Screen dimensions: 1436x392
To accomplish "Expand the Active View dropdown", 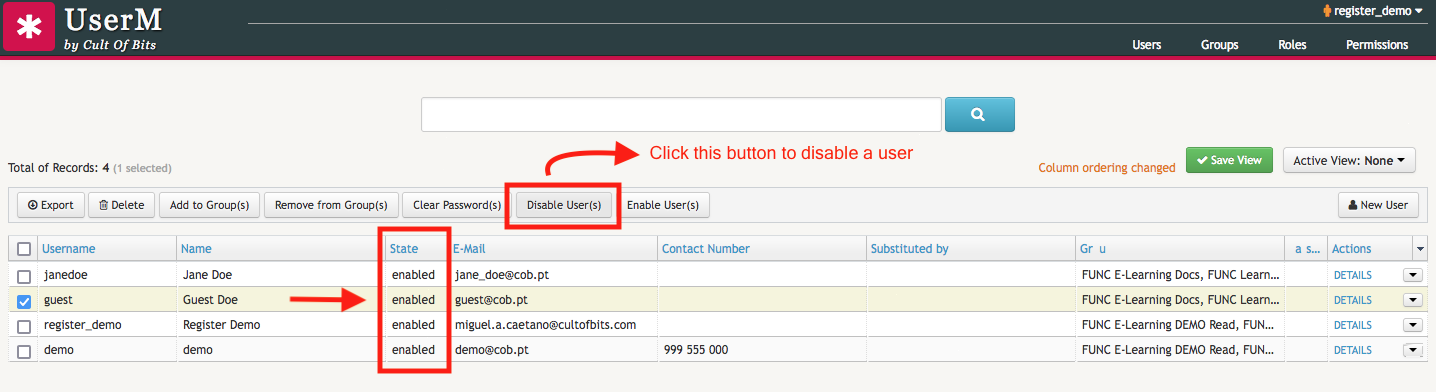I will tap(1349, 160).
